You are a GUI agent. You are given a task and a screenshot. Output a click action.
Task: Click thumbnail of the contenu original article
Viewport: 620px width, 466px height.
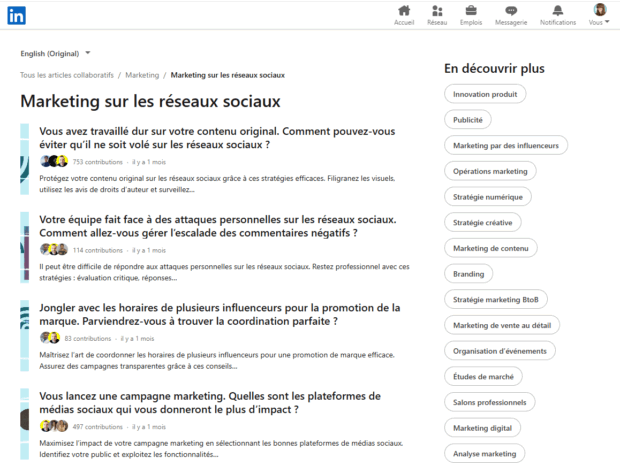coord(25,159)
